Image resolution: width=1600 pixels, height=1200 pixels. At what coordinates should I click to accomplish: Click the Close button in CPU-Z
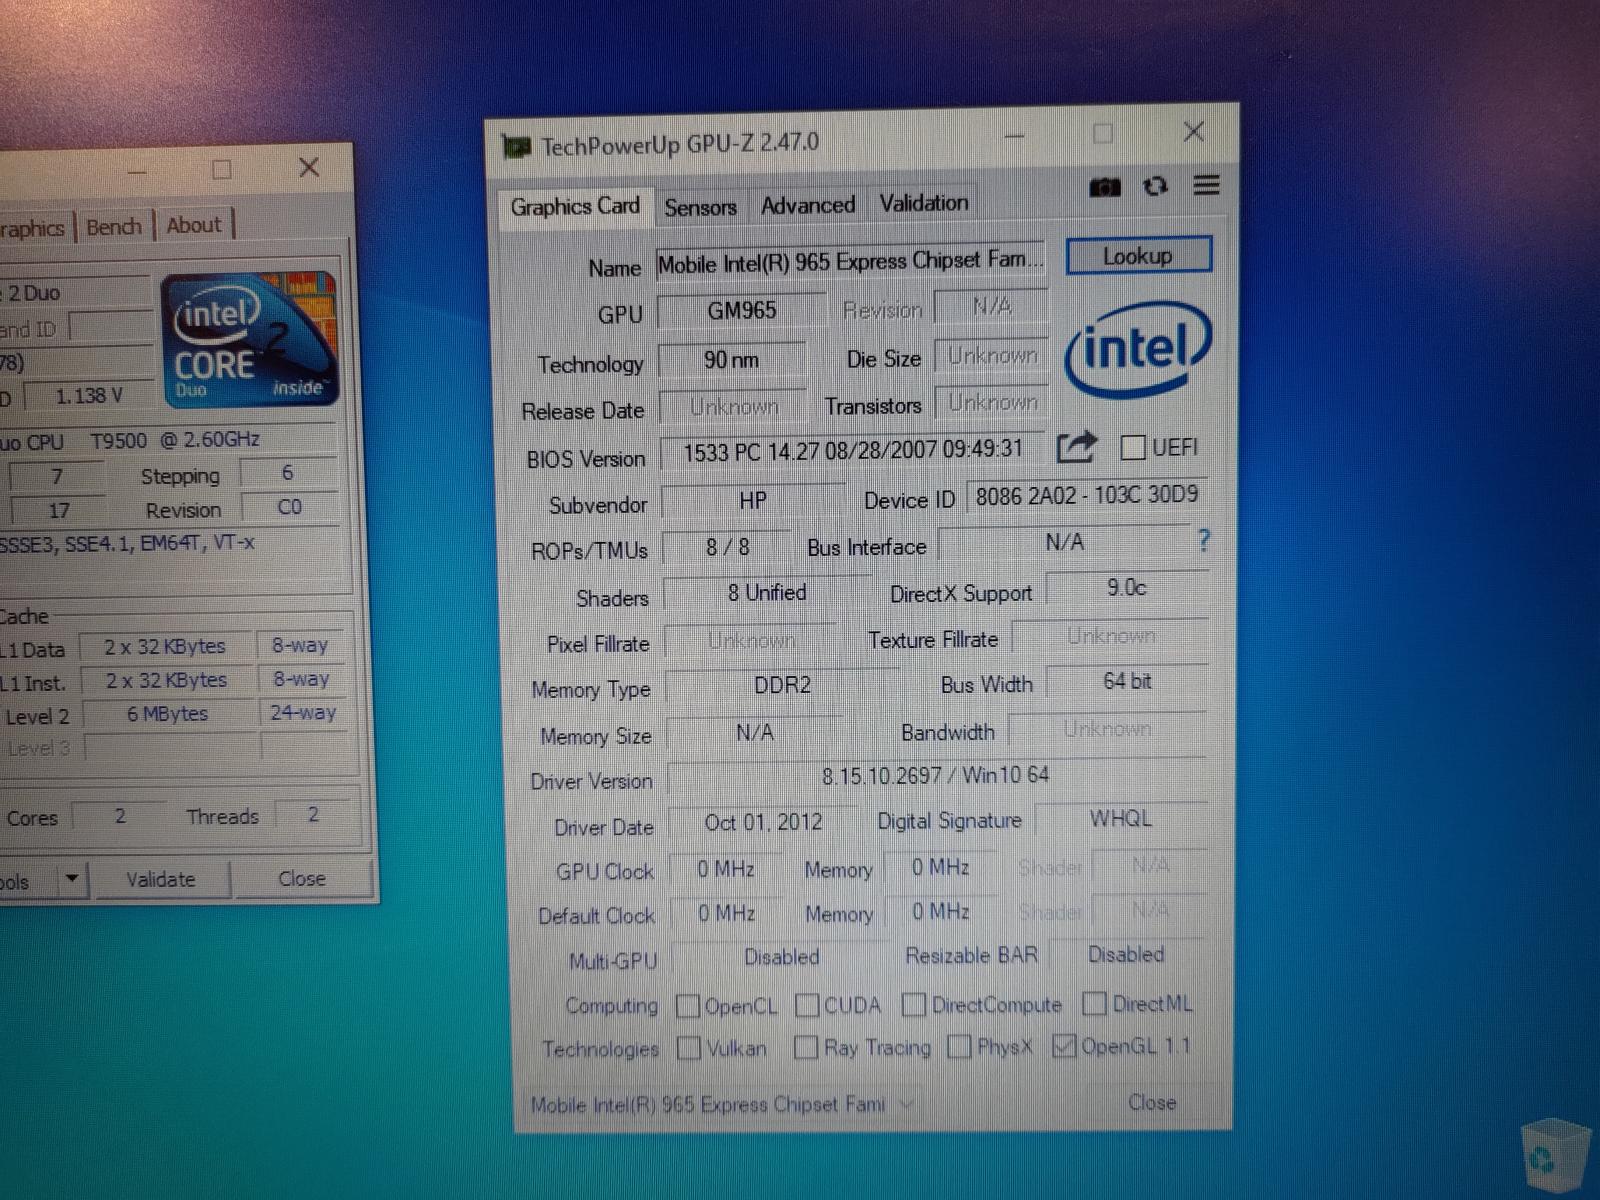click(x=302, y=878)
